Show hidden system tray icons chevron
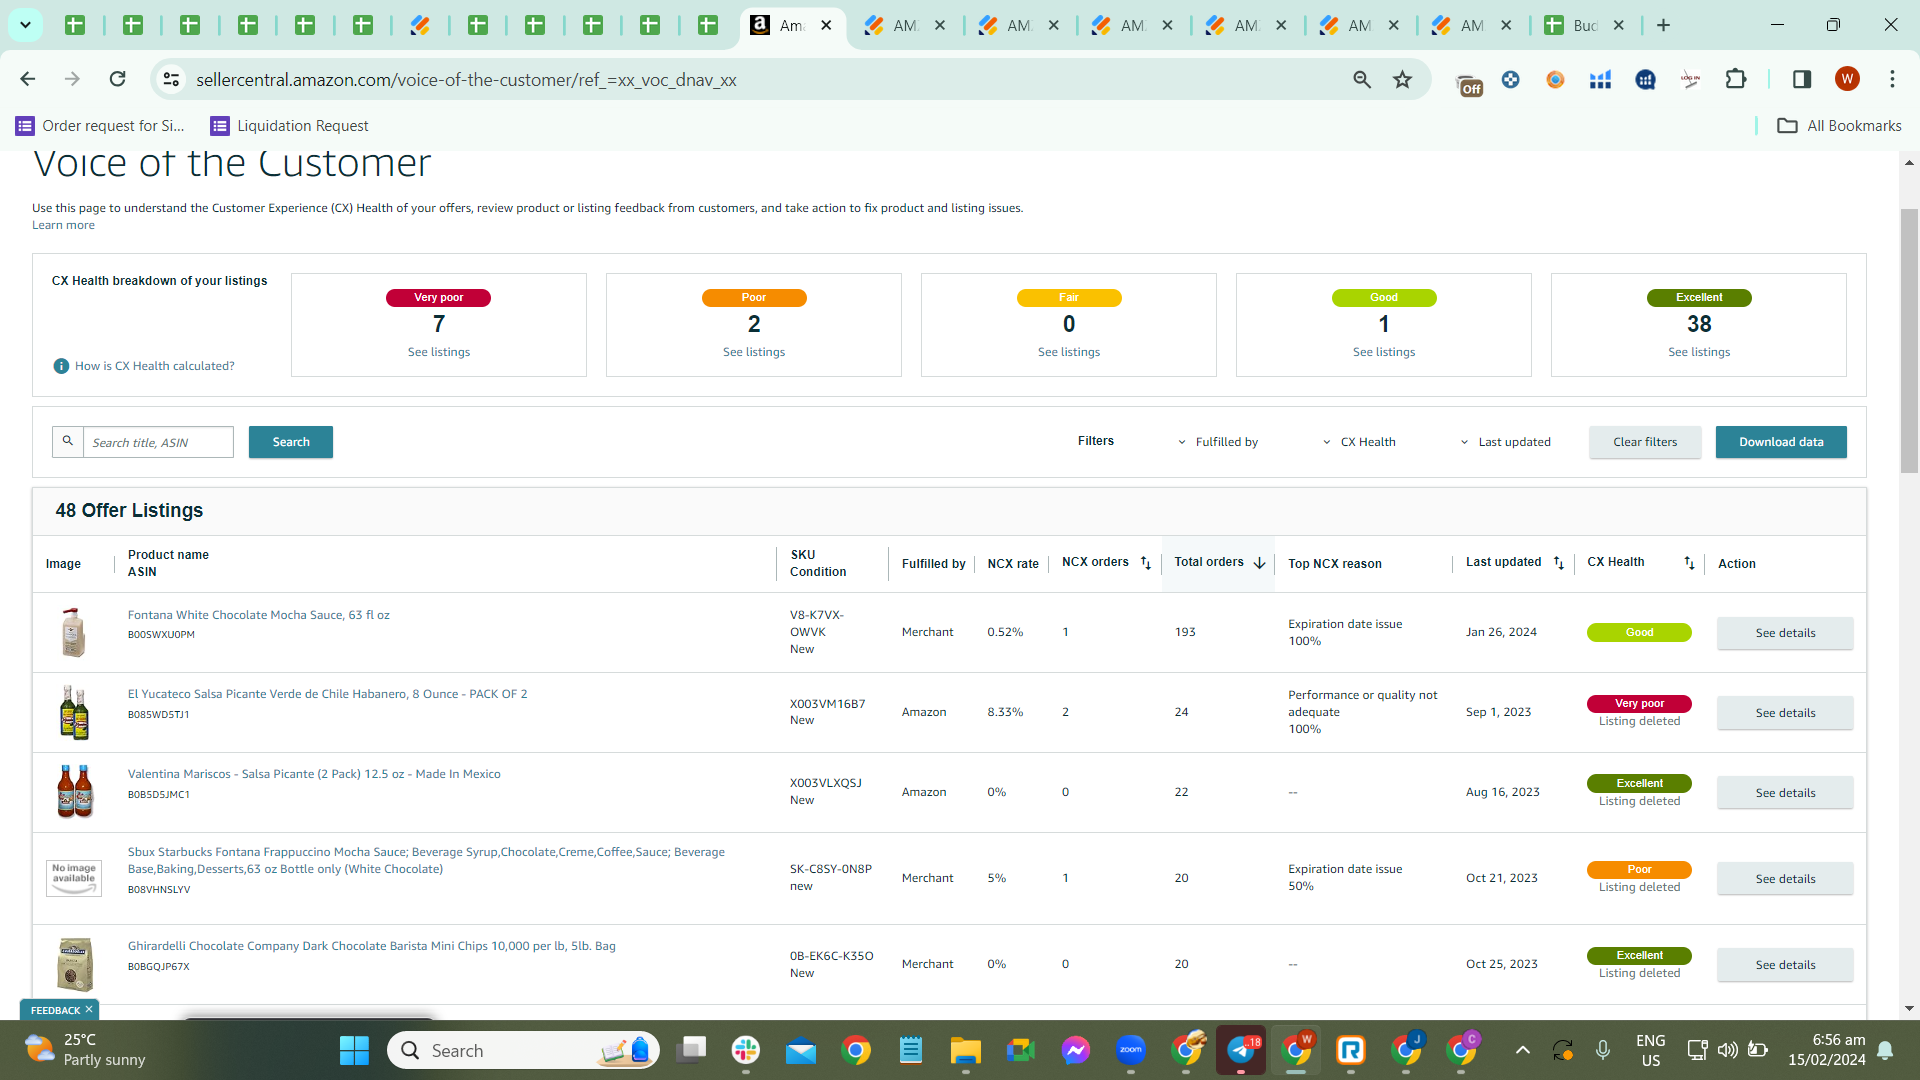The image size is (1920, 1080). pos(1522,1050)
